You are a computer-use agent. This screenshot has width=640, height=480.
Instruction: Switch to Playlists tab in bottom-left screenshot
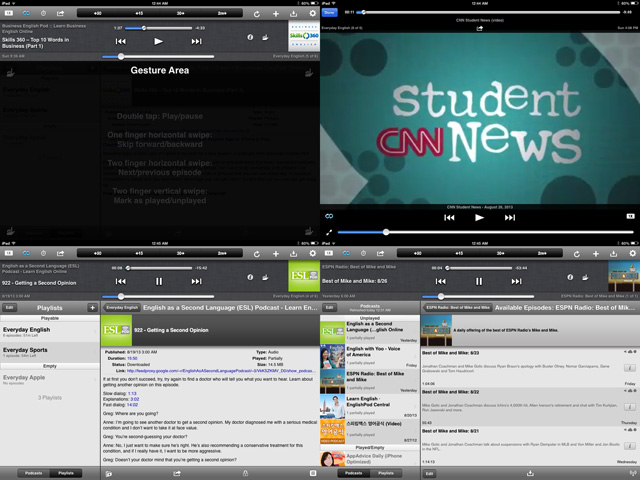tap(66, 473)
